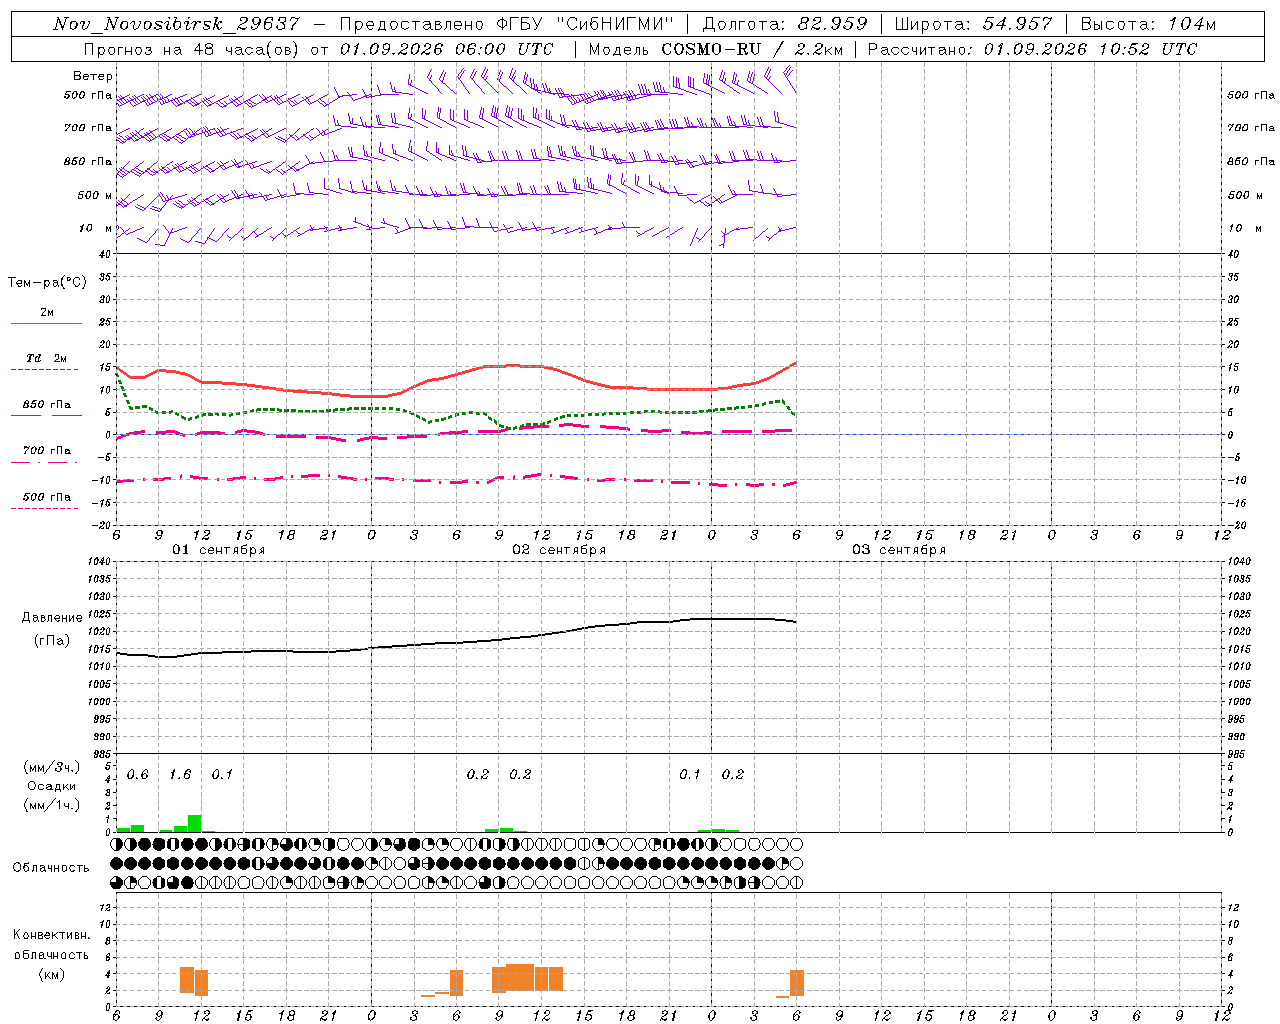The width and height of the screenshot is (1280, 1024).
Task: Select the 0.6 precipitation amount value
Action: pos(137,775)
